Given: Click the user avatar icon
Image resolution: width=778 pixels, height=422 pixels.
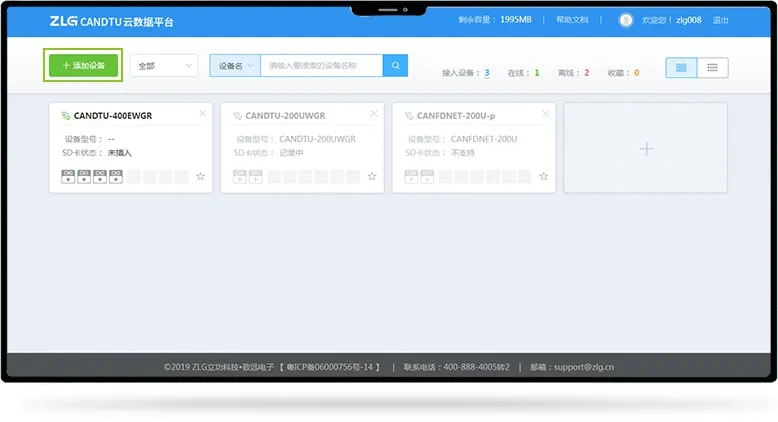Looking at the screenshot, I should tap(626, 20).
